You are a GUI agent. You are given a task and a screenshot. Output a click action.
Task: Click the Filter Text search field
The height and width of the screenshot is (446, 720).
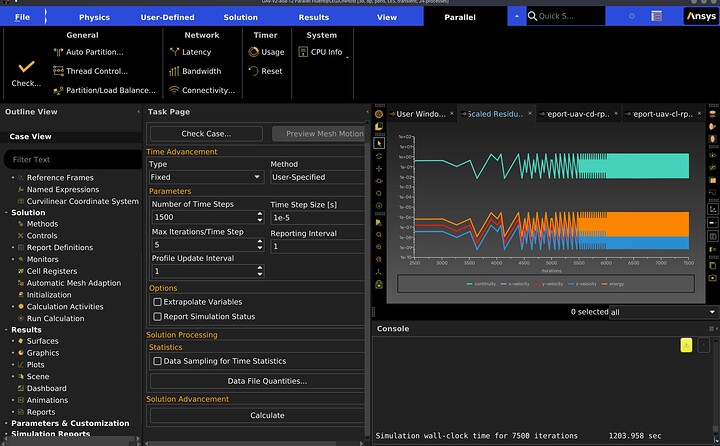coord(73,160)
